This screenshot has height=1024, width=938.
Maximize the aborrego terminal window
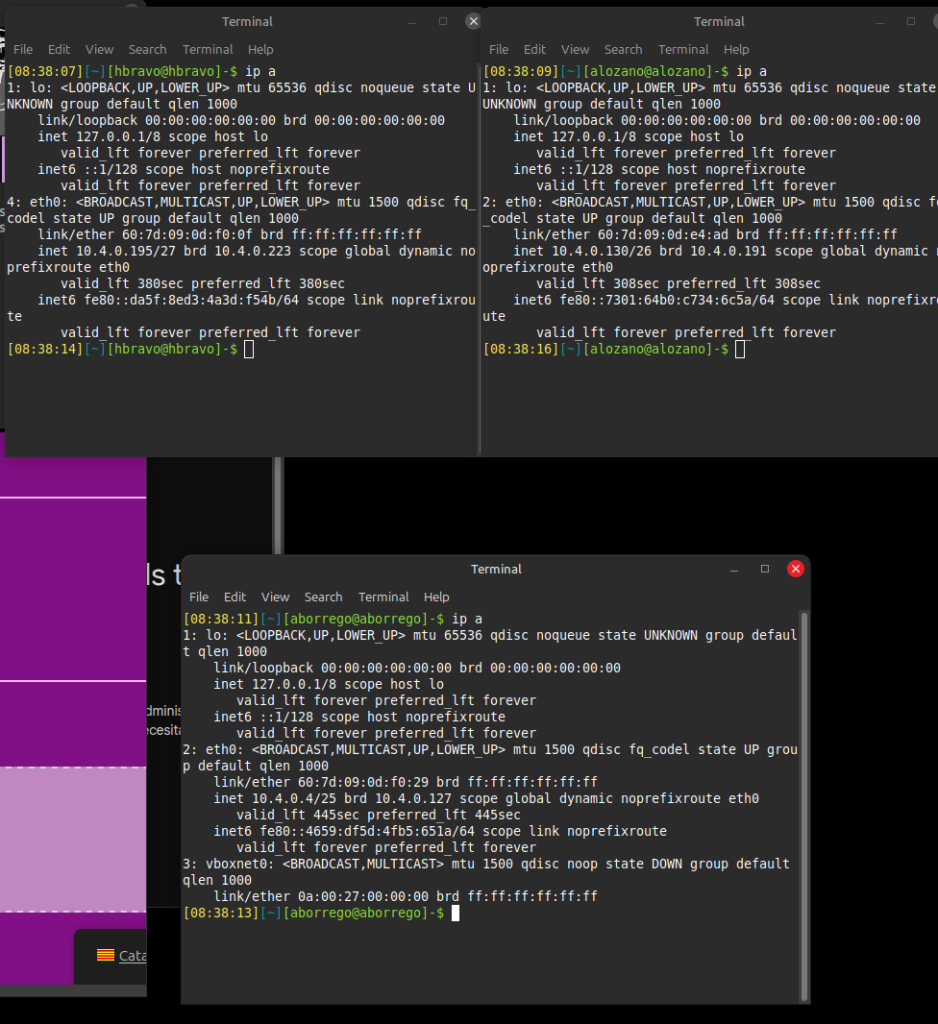click(765, 569)
